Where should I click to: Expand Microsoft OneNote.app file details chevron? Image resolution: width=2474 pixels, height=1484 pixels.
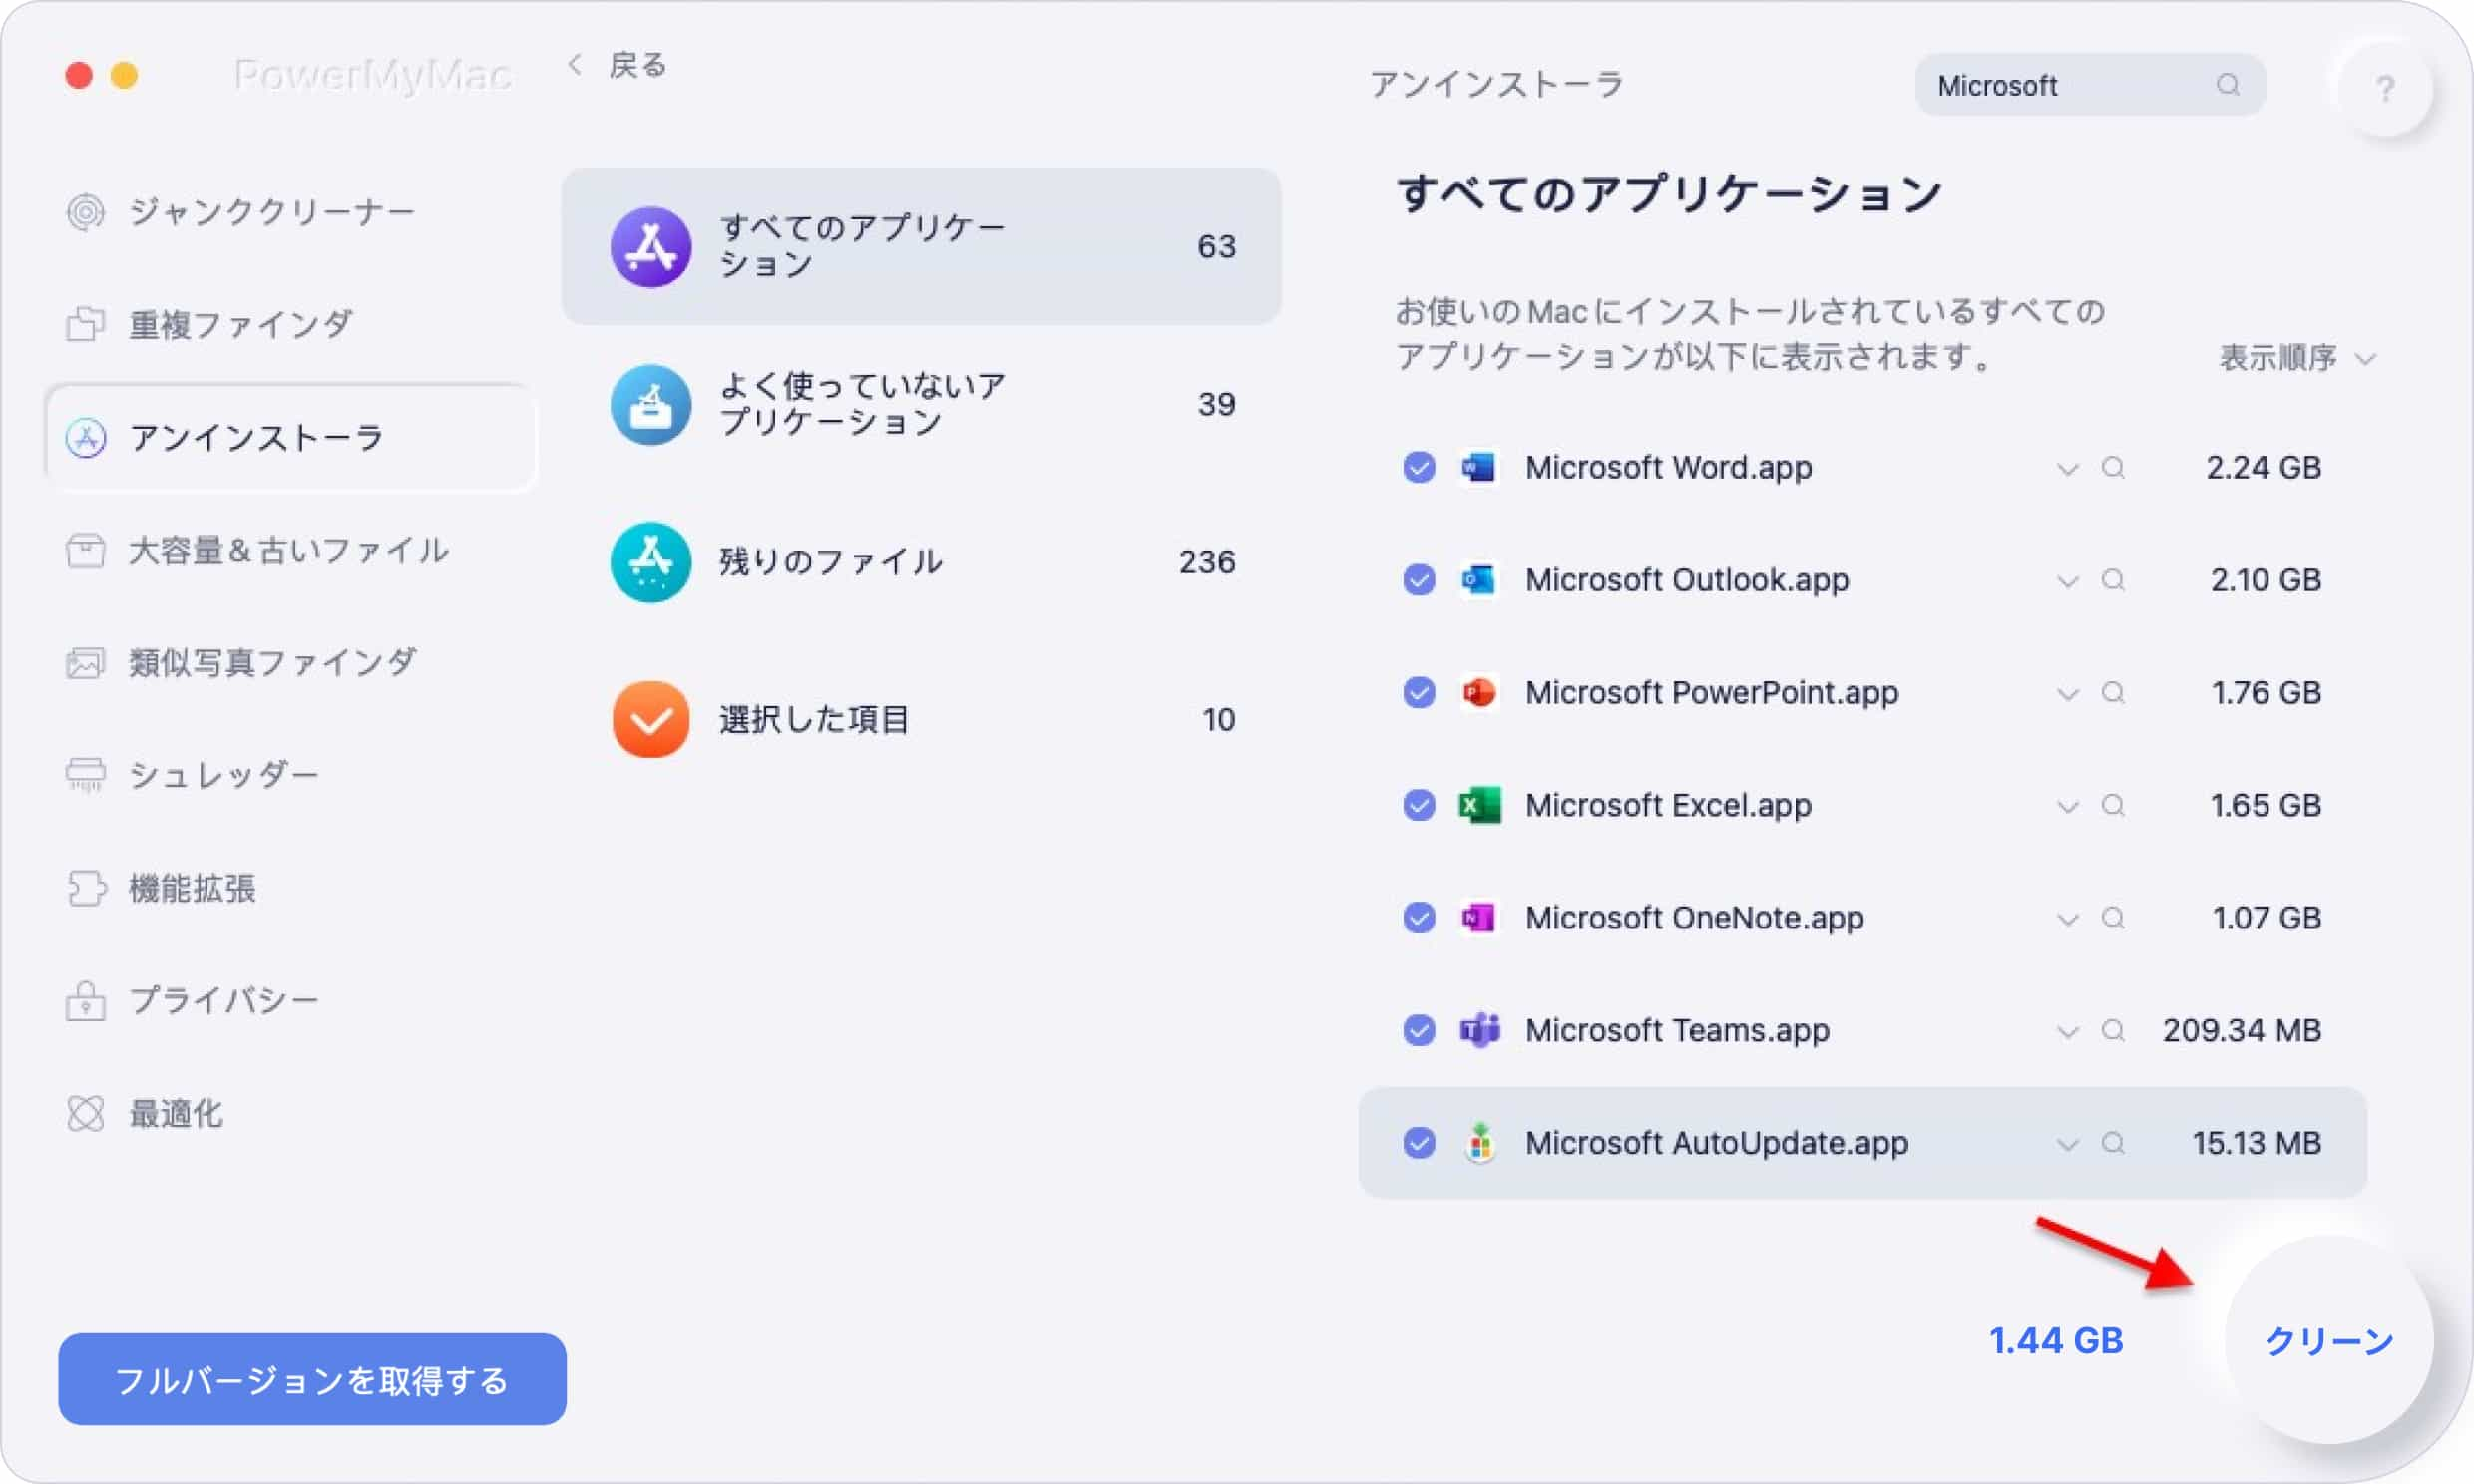(x=2068, y=919)
